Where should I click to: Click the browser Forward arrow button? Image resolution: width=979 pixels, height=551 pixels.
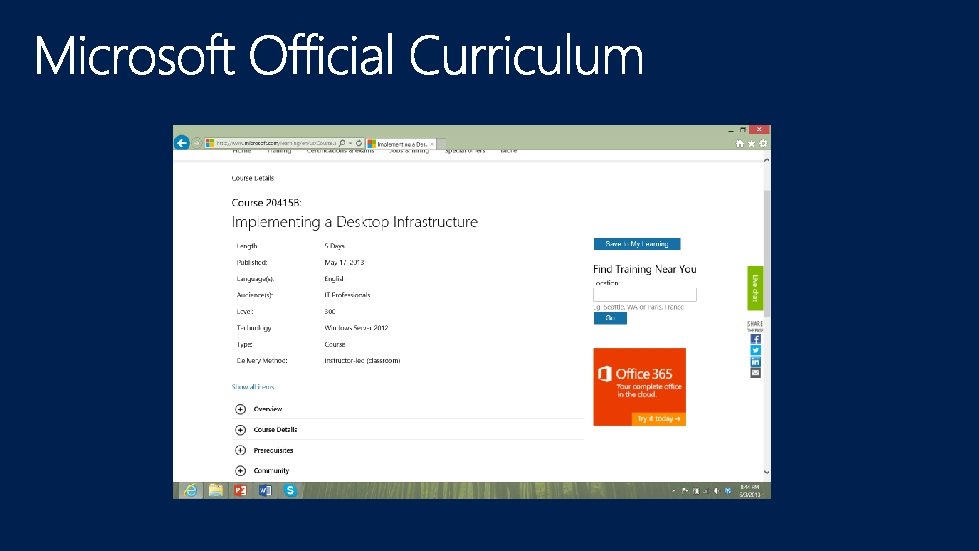pos(196,143)
